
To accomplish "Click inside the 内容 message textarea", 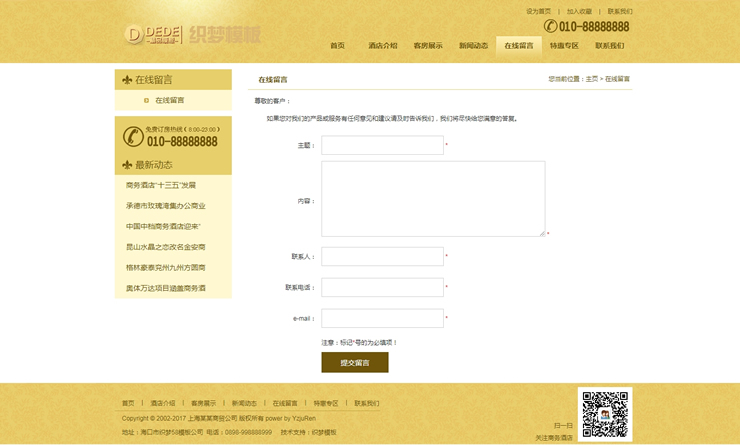I will (432, 199).
